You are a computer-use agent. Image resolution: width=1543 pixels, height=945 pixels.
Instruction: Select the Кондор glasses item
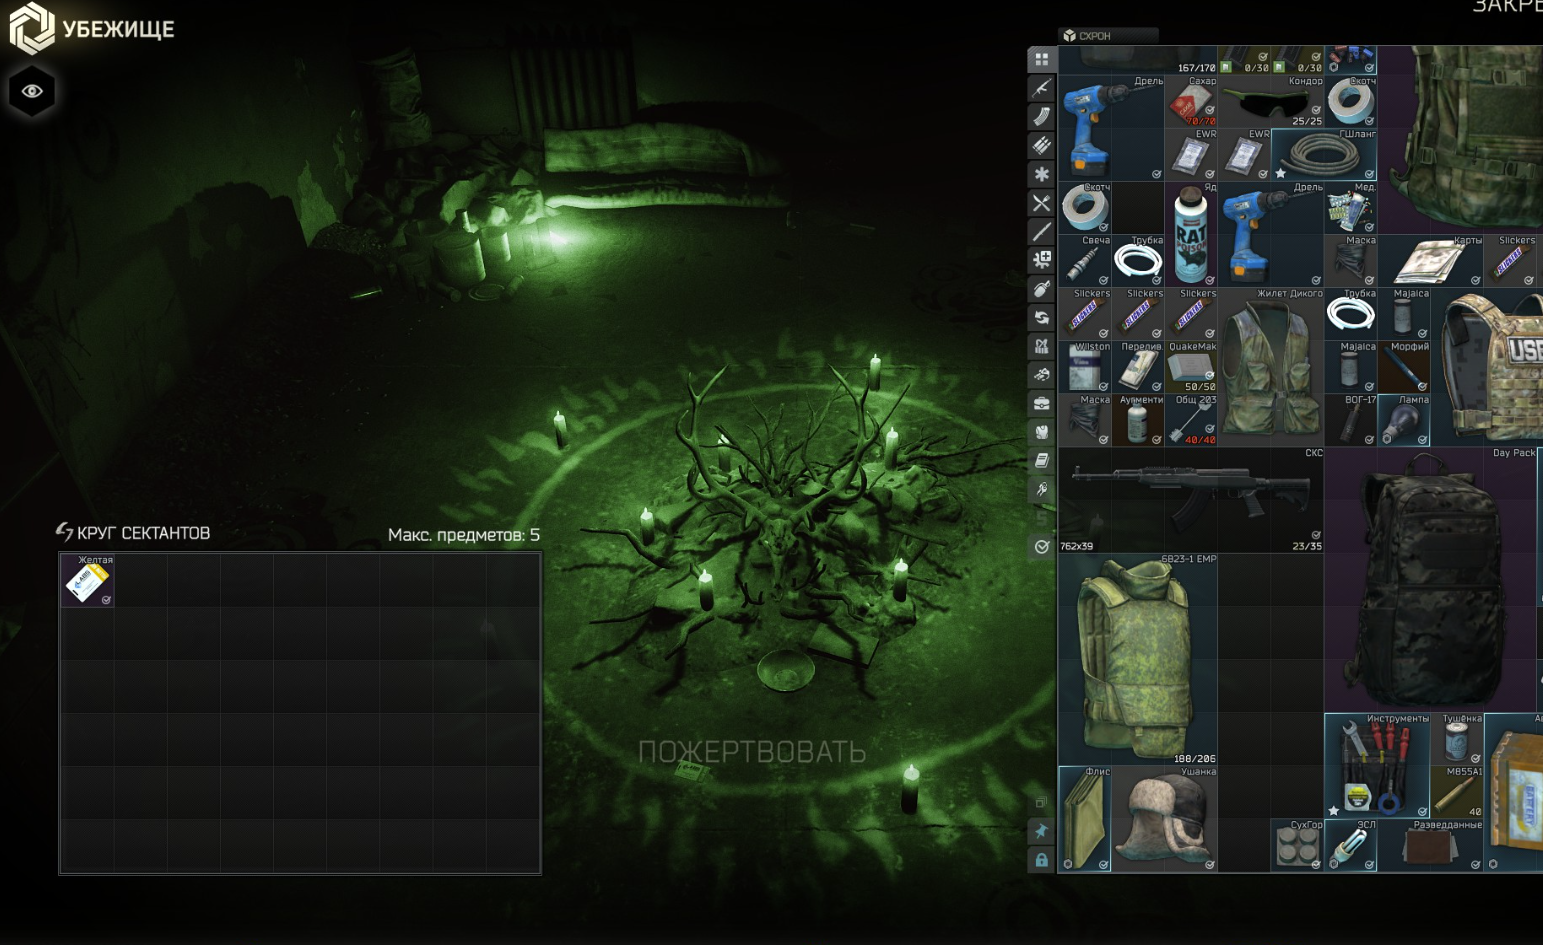[1271, 101]
